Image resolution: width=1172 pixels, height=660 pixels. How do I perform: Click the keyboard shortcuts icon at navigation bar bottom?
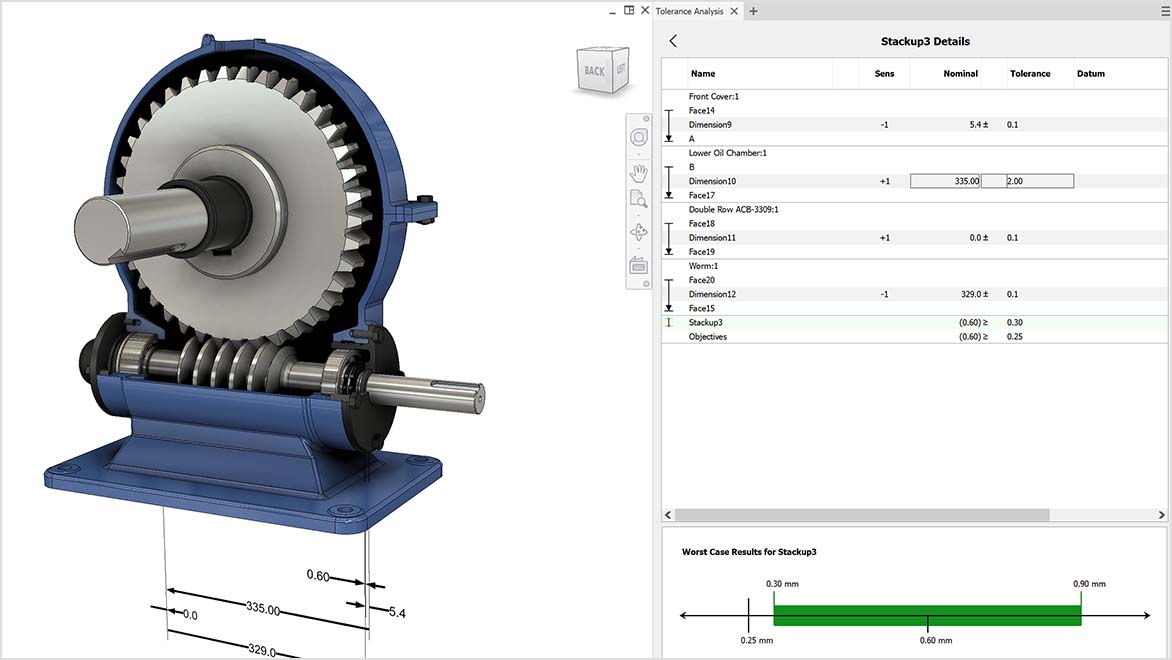[x=638, y=265]
